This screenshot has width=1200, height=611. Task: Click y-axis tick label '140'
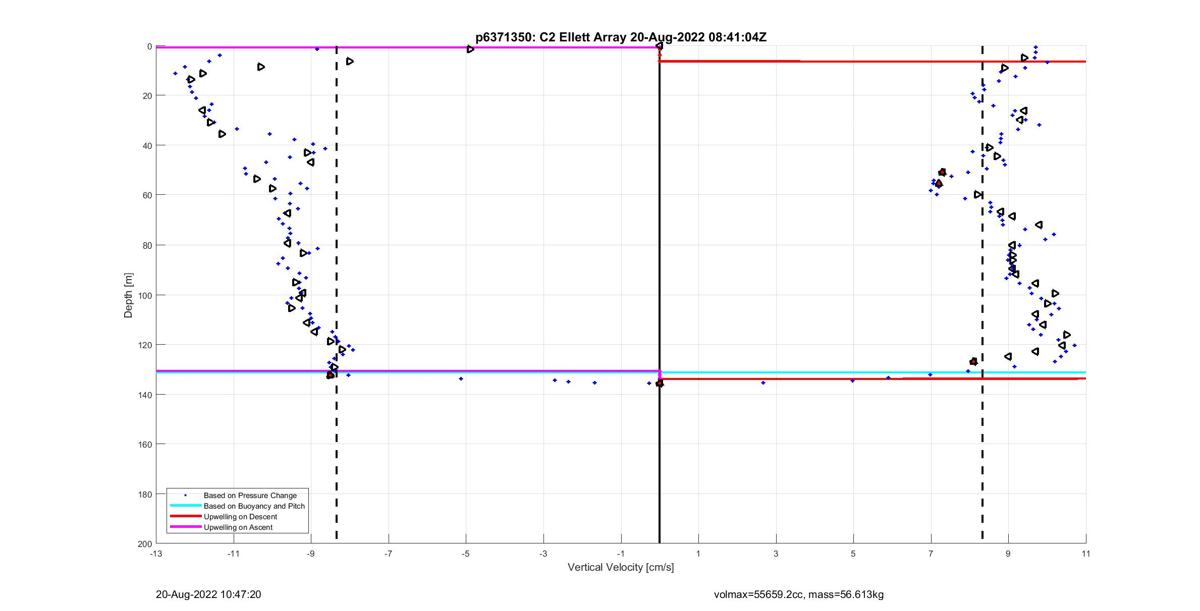click(144, 394)
